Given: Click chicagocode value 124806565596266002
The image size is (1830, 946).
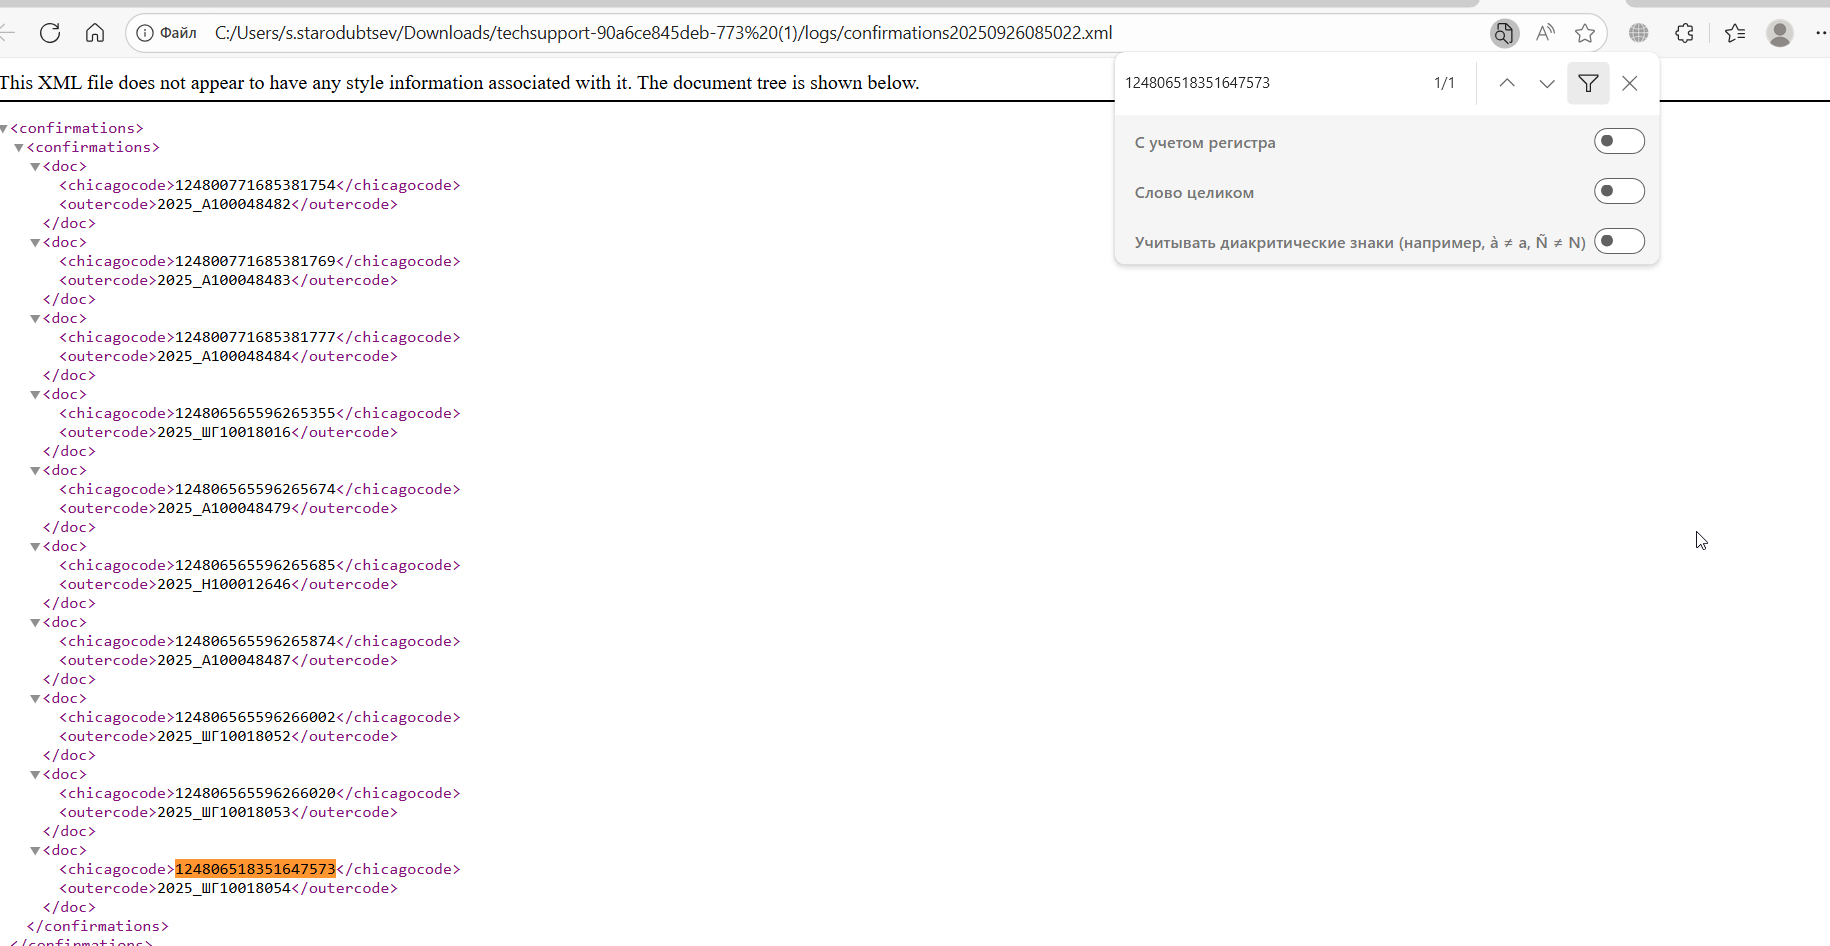Looking at the screenshot, I should (x=255, y=717).
